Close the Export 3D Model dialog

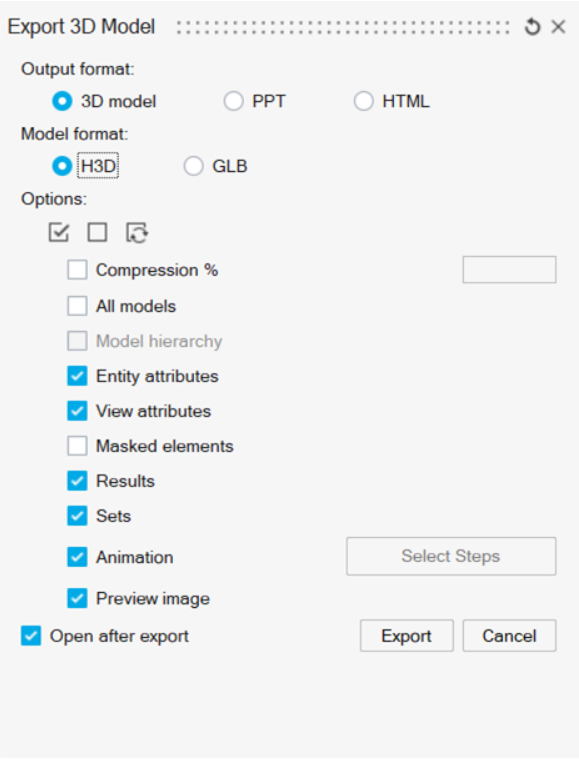559,27
